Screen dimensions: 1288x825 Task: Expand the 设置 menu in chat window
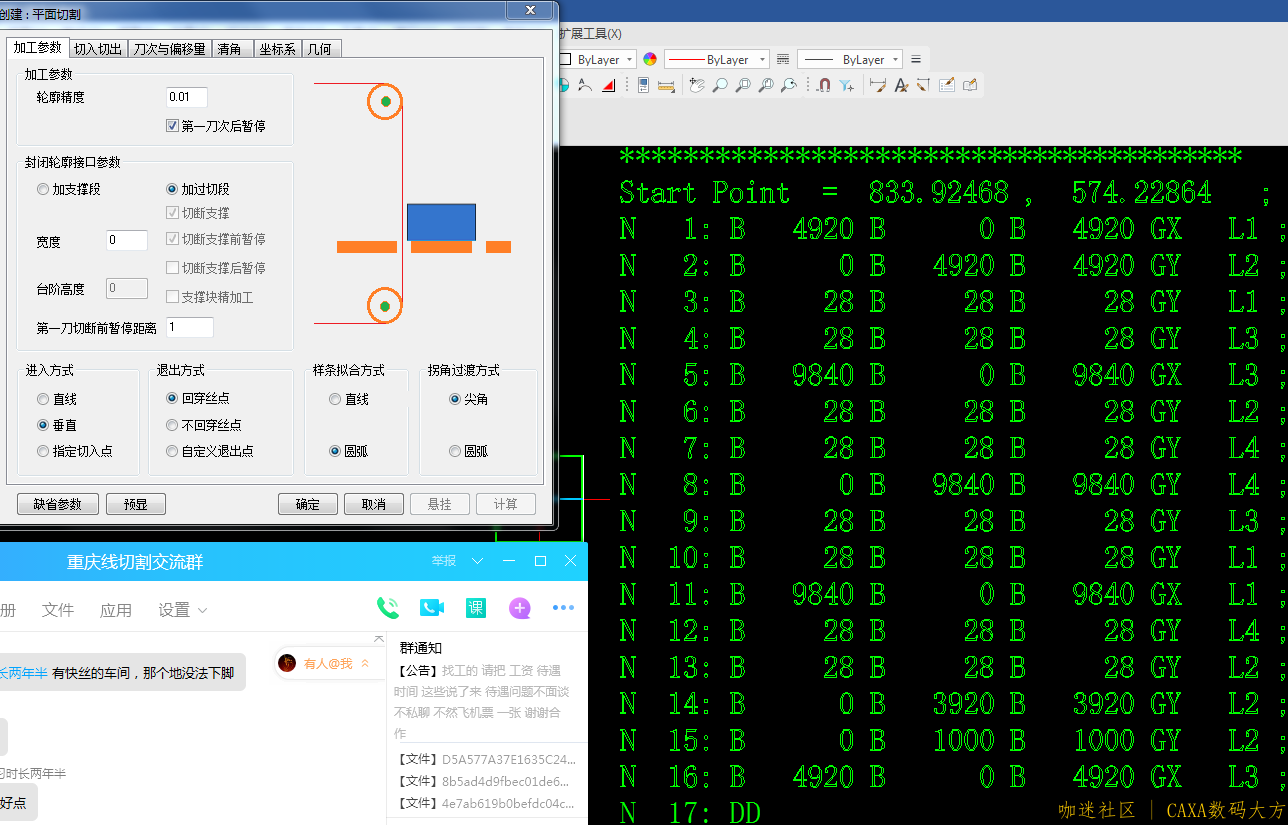[x=182, y=610]
